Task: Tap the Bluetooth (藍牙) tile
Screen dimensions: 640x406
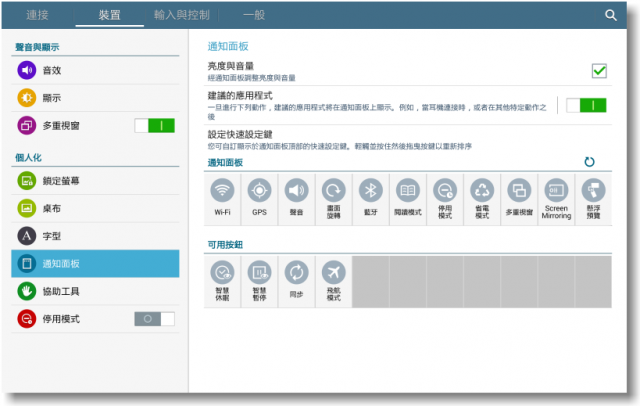Action: coord(370,197)
